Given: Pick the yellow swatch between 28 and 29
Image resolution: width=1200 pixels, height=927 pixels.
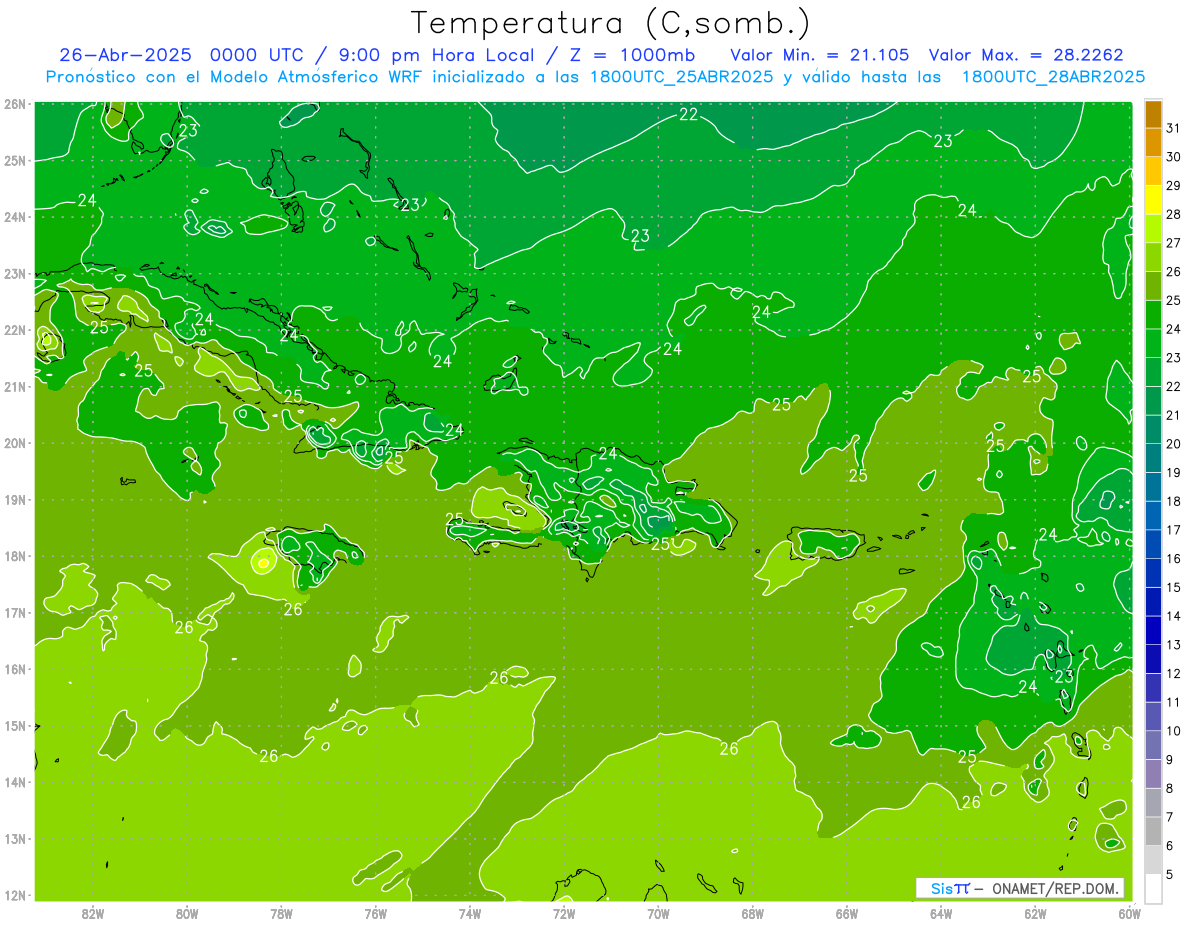Looking at the screenshot, I should point(1153,201).
